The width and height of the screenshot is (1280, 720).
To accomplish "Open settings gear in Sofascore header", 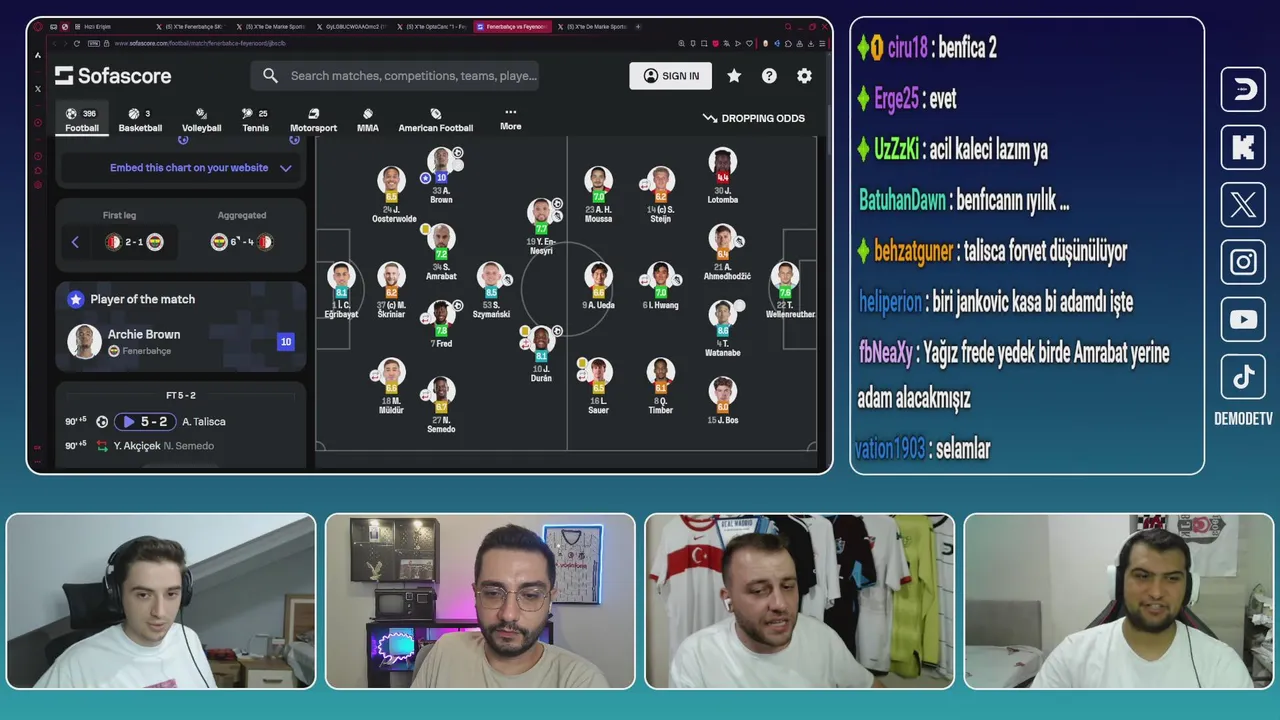I will coord(804,76).
